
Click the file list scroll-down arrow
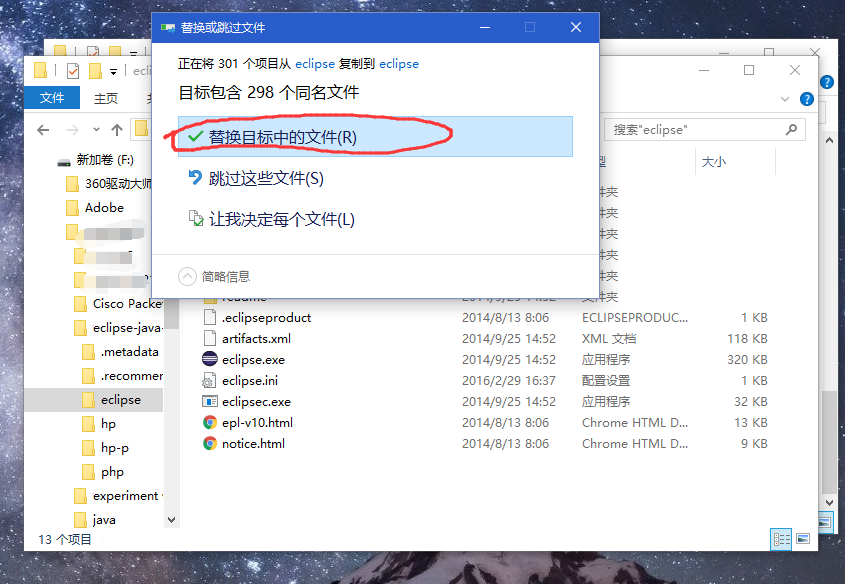pos(829,503)
